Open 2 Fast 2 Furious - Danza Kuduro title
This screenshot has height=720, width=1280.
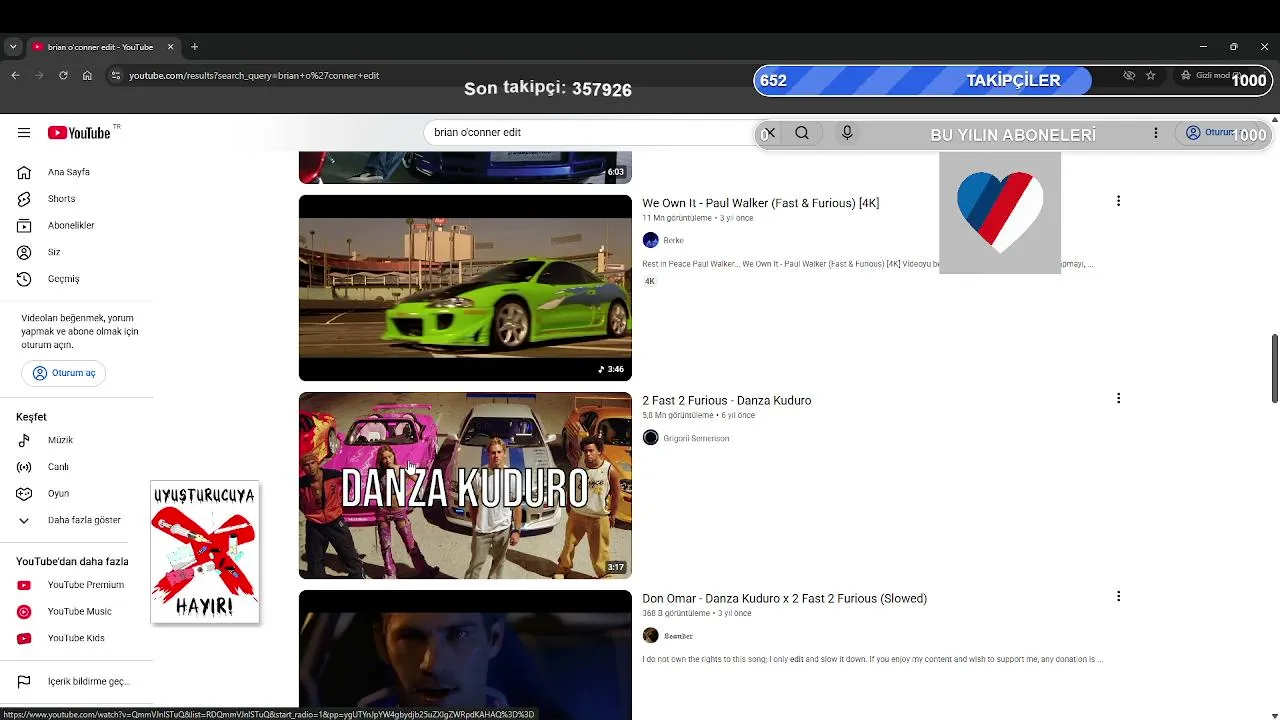(x=726, y=401)
